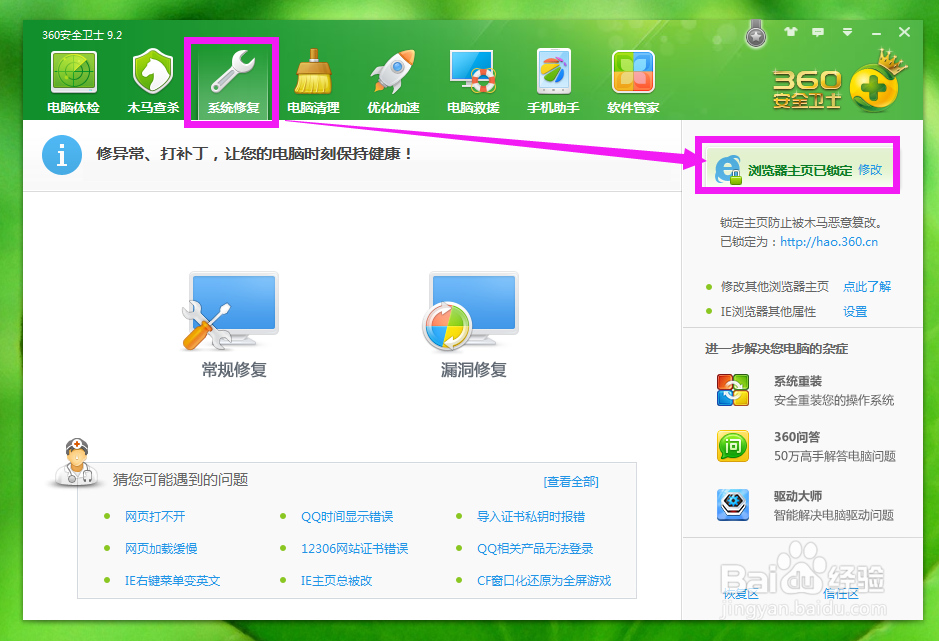Viewport: 939px width, 641px height.
Task: Open 导入证书私钥时报错 link
Action: tap(531, 516)
